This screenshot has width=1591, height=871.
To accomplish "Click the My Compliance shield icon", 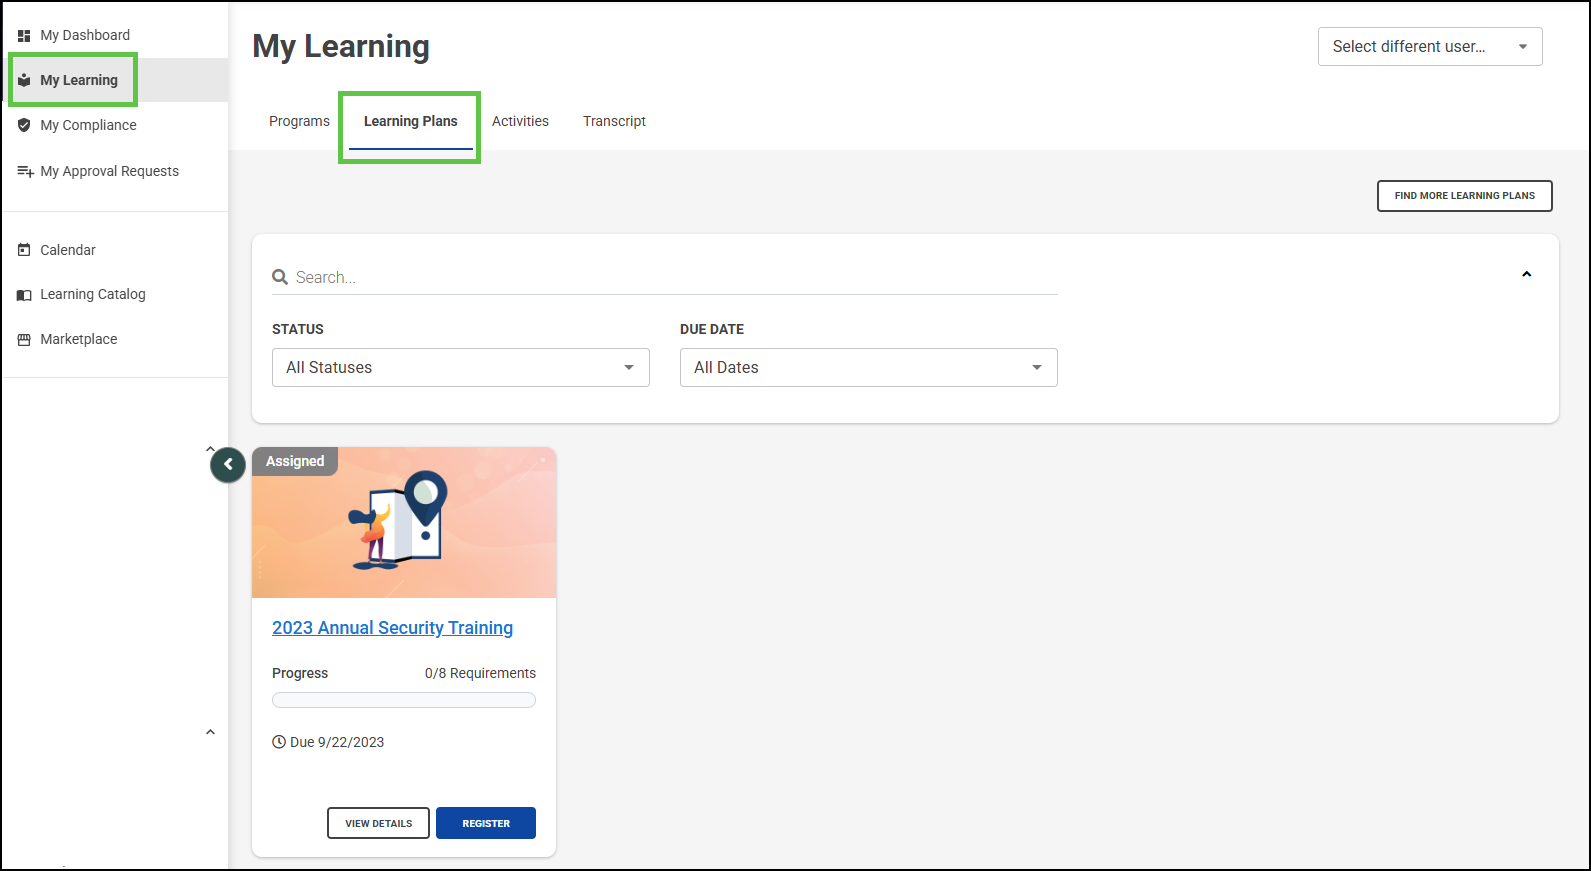I will coord(24,125).
